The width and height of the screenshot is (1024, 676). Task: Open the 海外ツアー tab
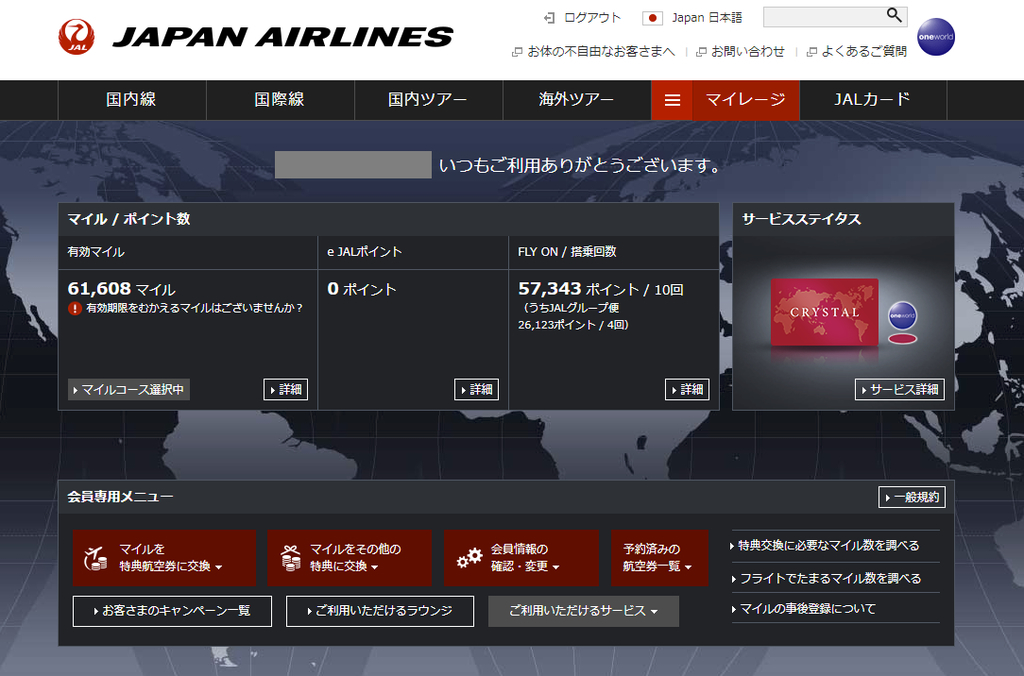click(x=577, y=100)
